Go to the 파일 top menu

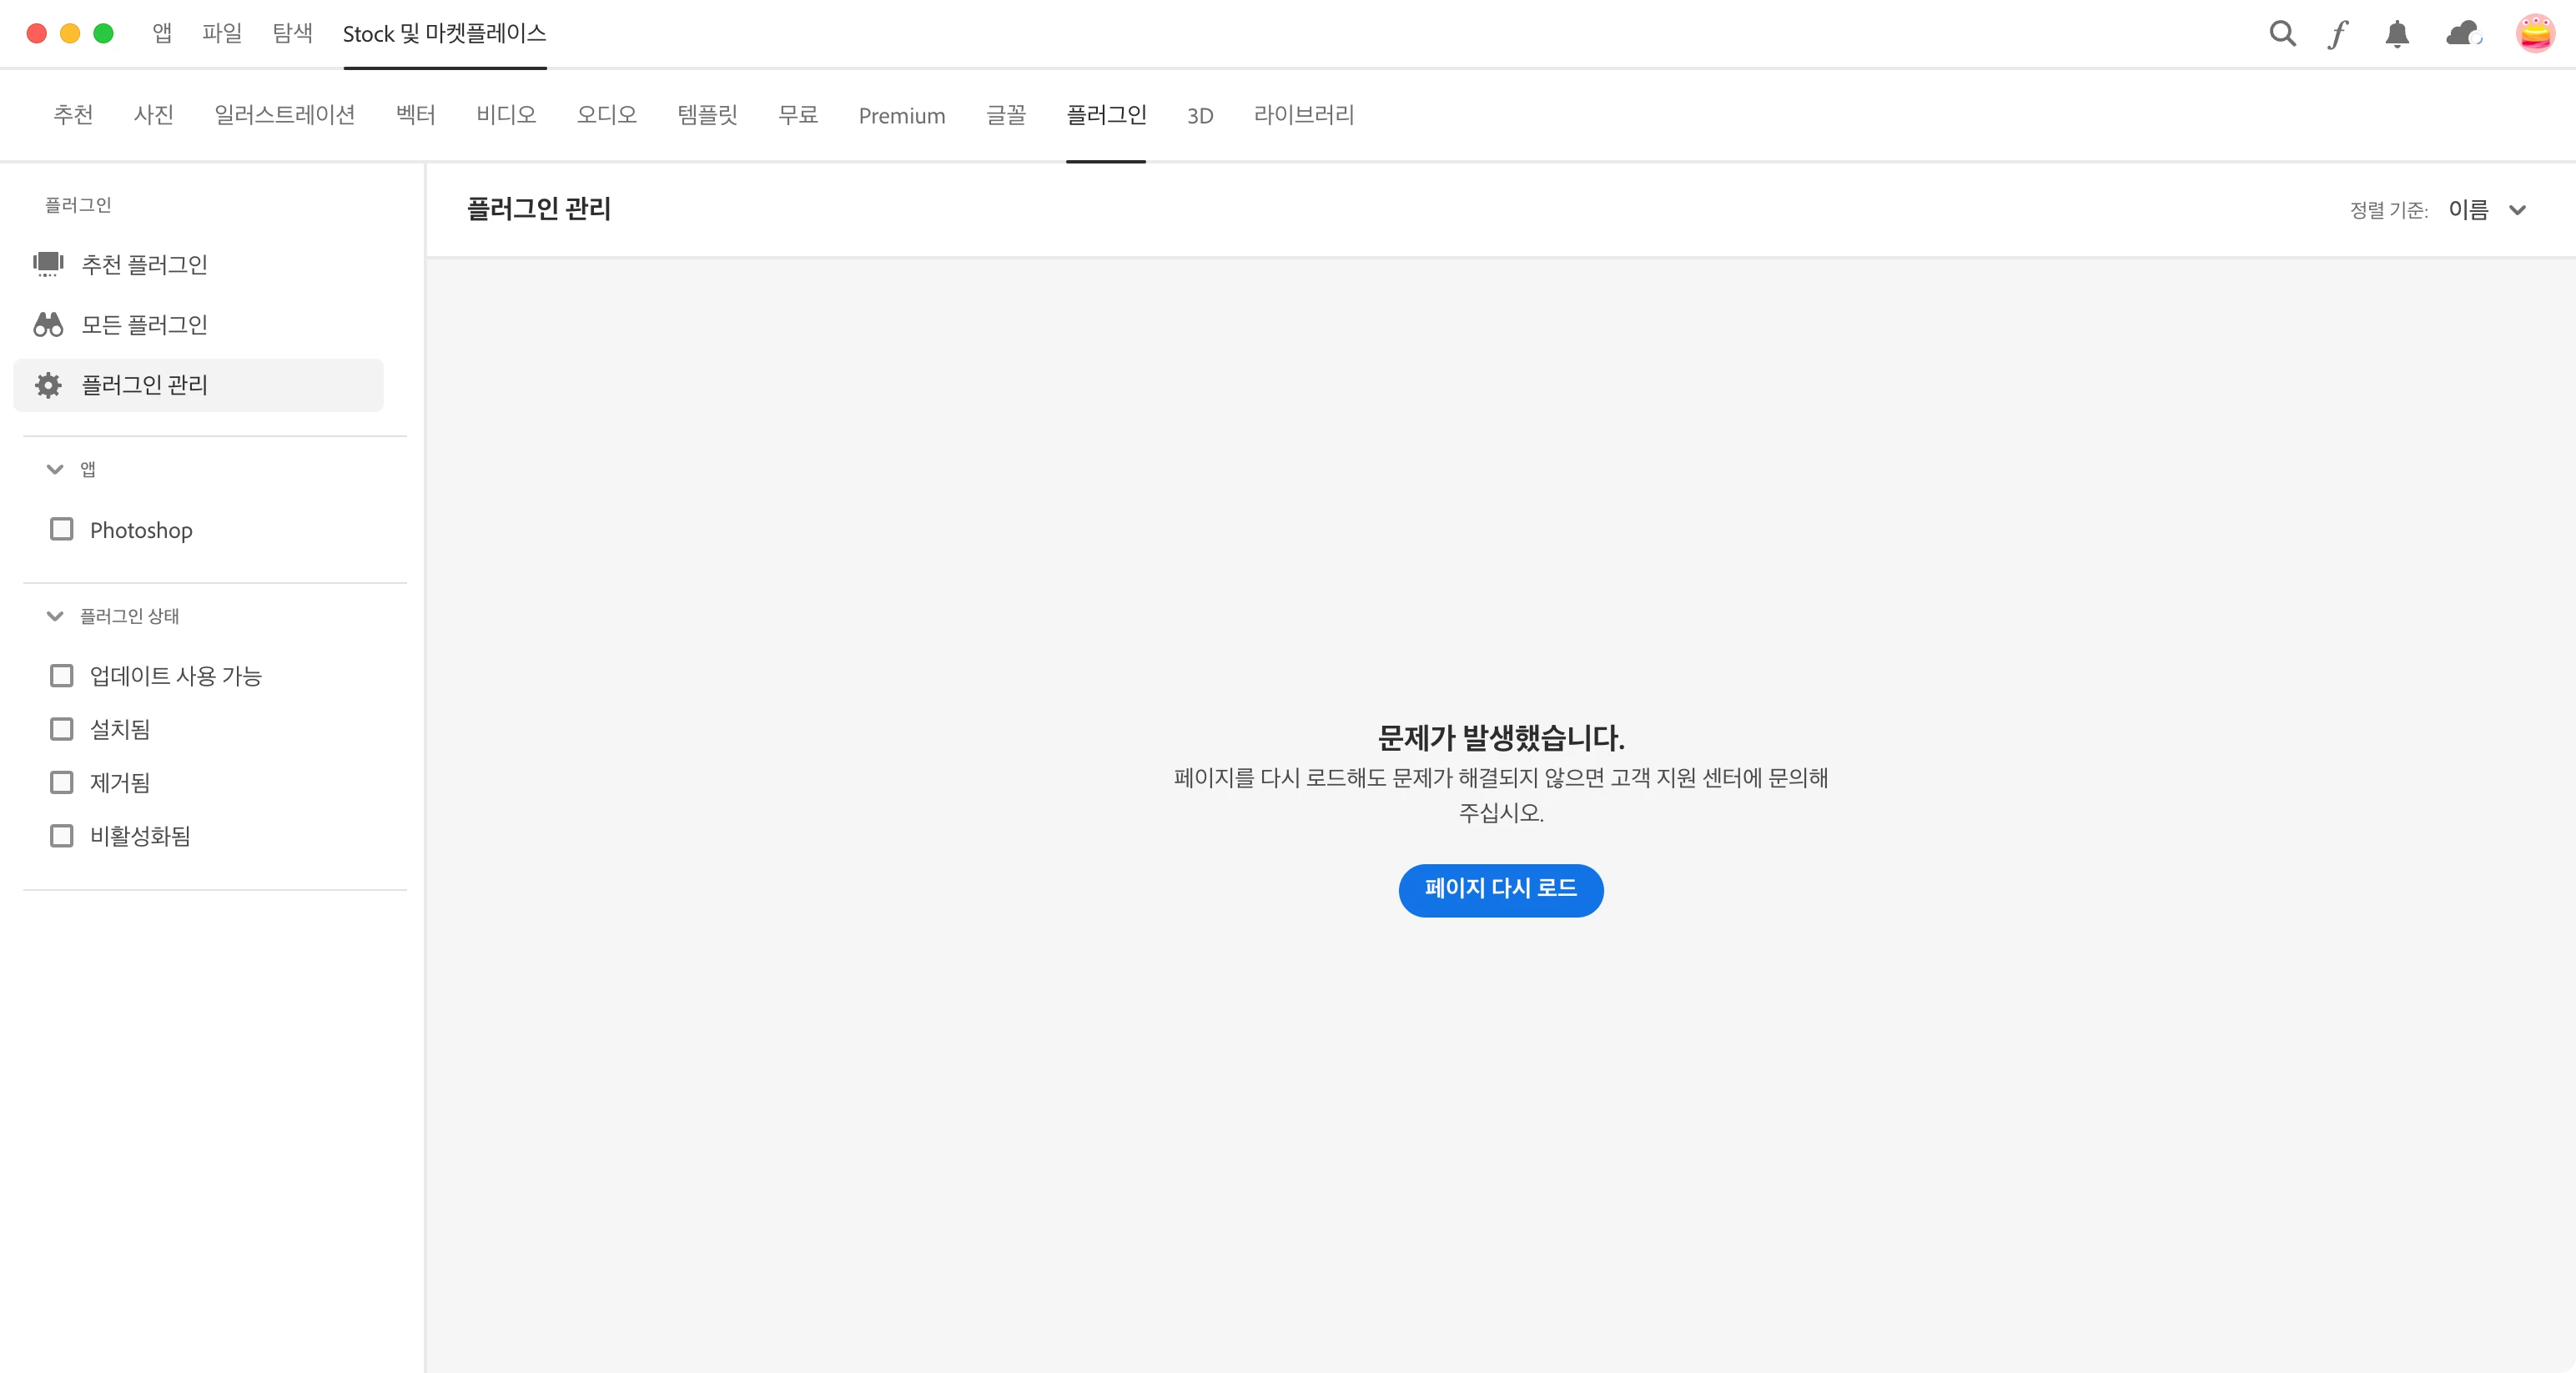222,33
